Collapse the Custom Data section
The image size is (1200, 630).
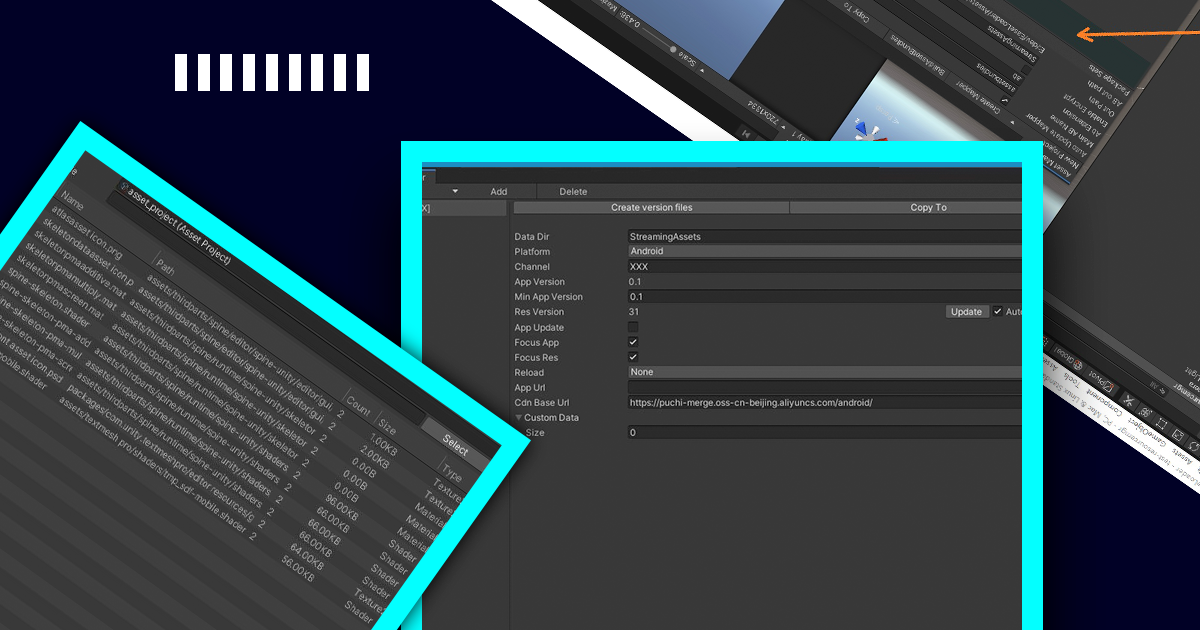pyautogui.click(x=519, y=417)
